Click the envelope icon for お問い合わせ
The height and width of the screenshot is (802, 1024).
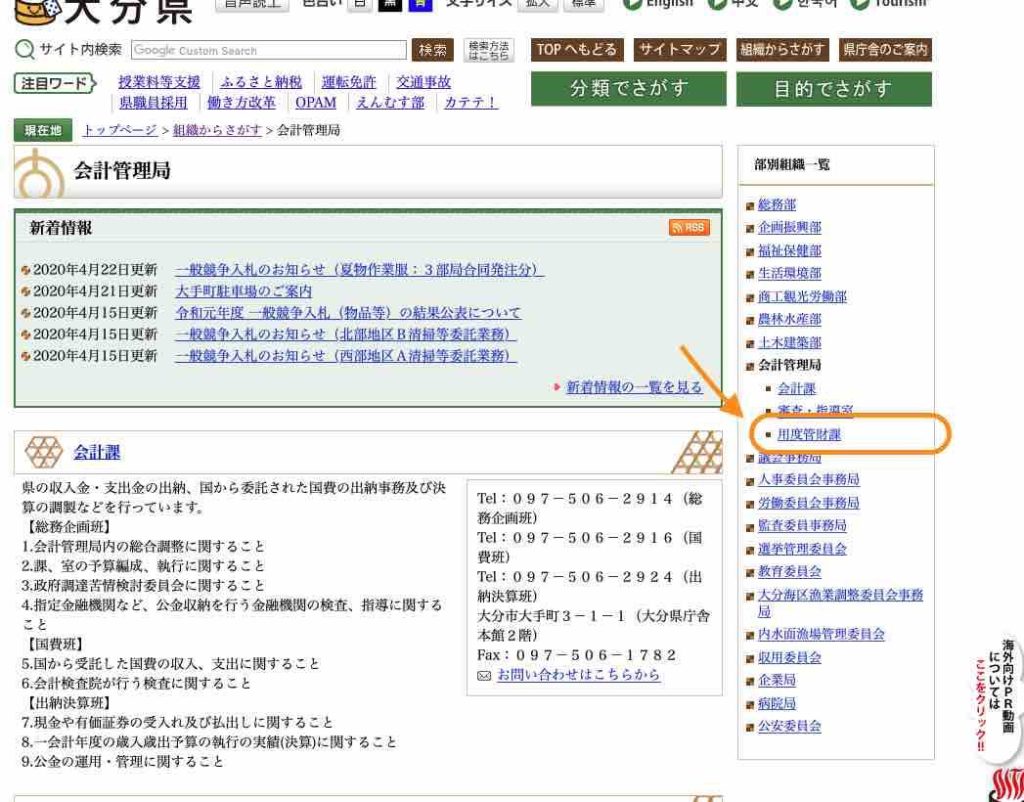point(485,676)
